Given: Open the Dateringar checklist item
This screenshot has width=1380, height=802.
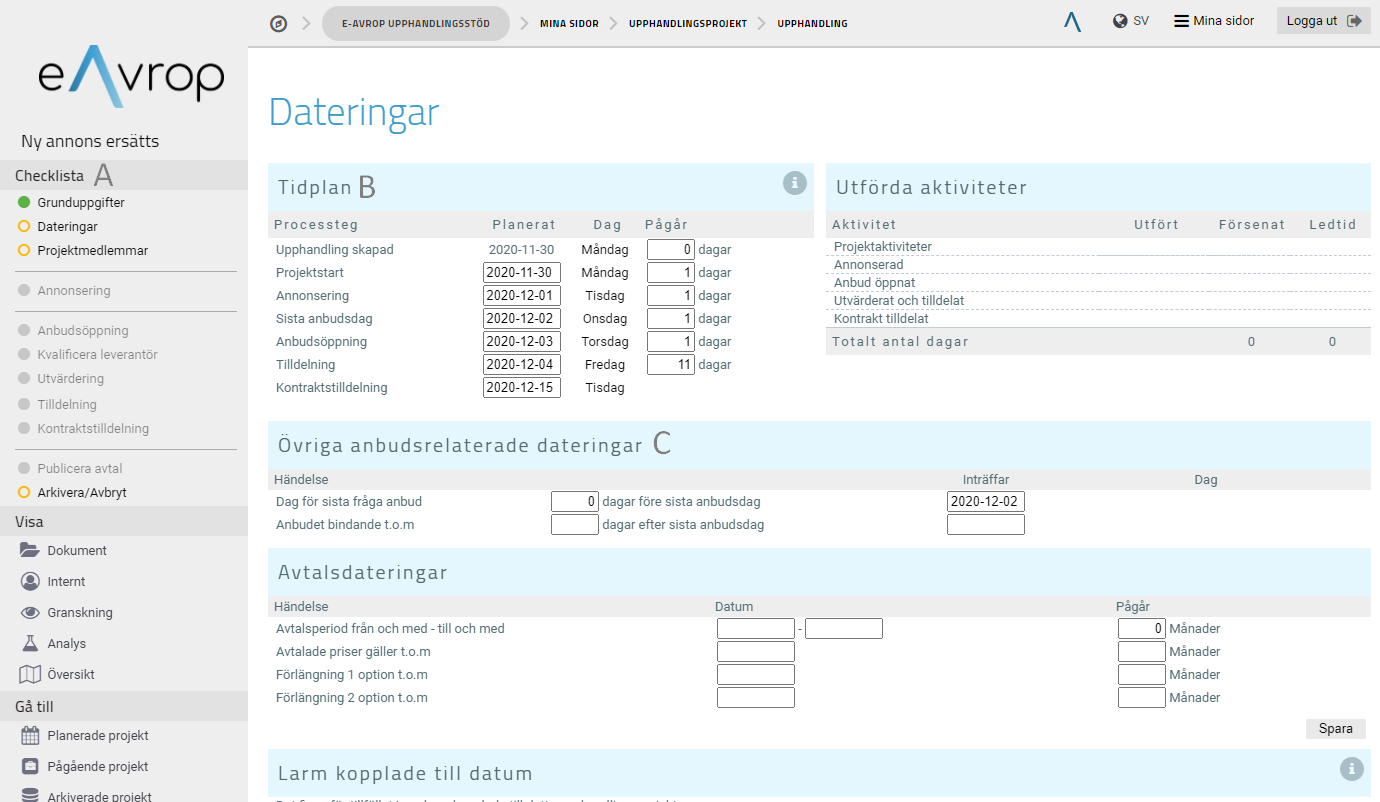Looking at the screenshot, I should [68, 227].
